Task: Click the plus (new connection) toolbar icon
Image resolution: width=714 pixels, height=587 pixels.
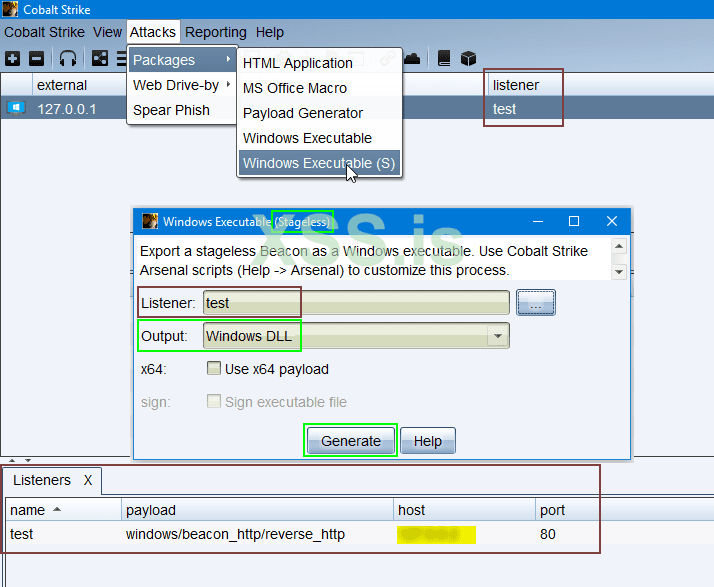Action: pyautogui.click(x=12, y=58)
